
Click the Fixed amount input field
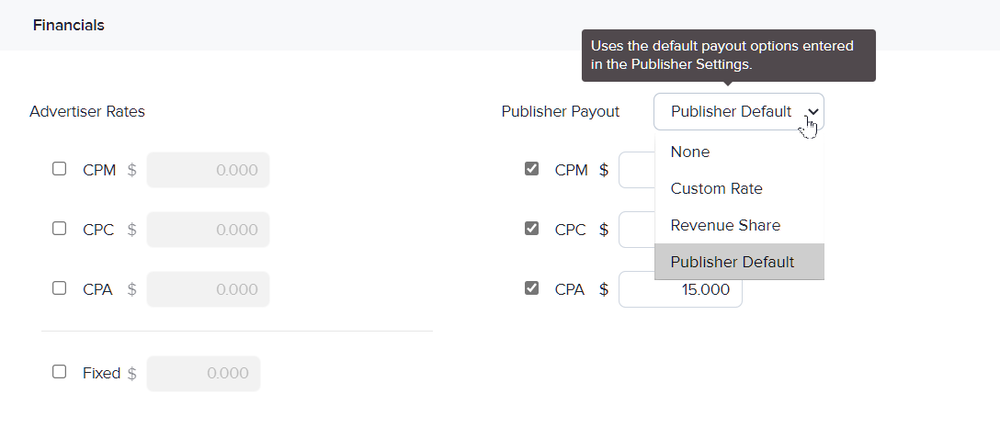tap(203, 373)
